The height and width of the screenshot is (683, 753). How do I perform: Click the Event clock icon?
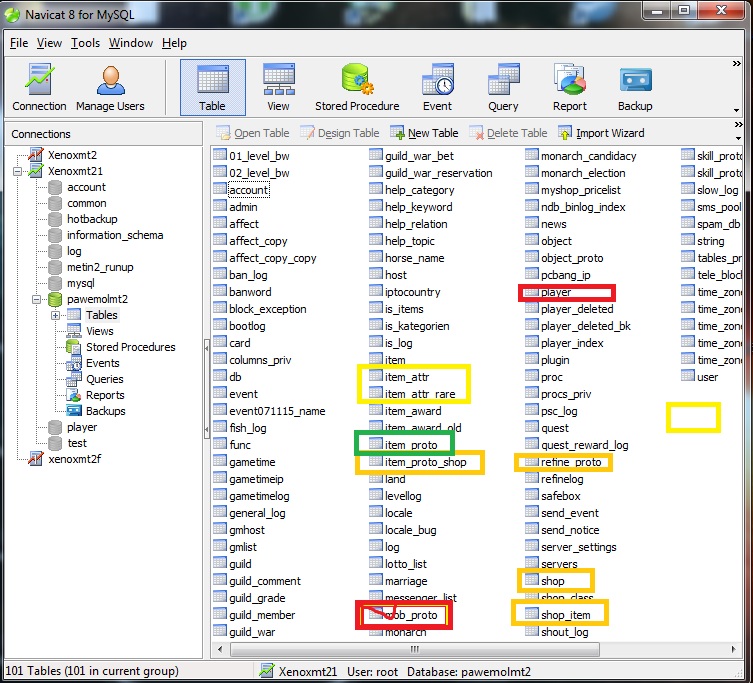click(x=437, y=87)
